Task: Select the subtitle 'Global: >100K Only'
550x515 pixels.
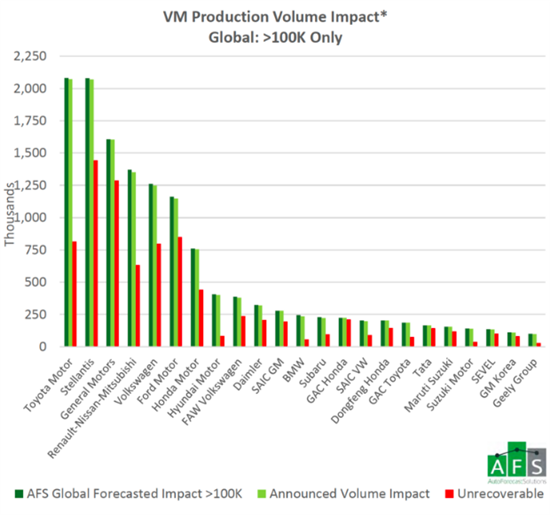Action: tap(275, 37)
